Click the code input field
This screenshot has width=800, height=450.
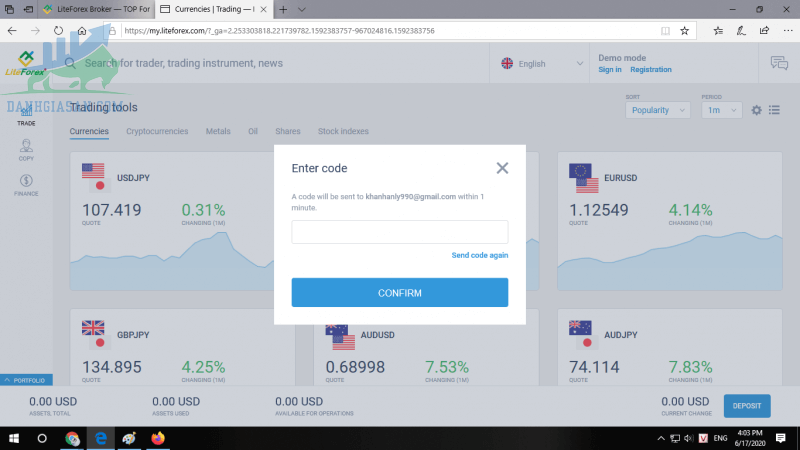click(x=399, y=232)
